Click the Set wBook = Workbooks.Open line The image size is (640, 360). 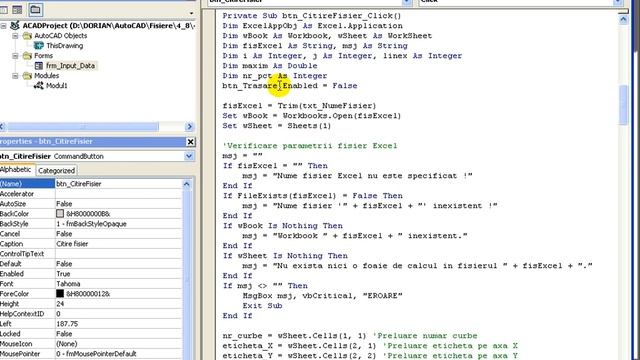pos(312,116)
